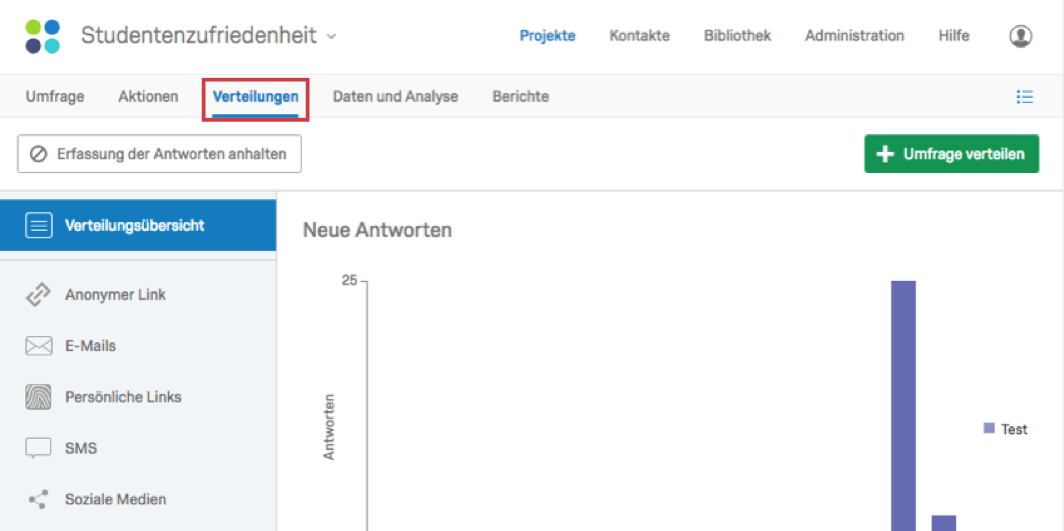Open the Hilfe menu
The height and width of the screenshot is (531, 1064).
click(x=953, y=36)
